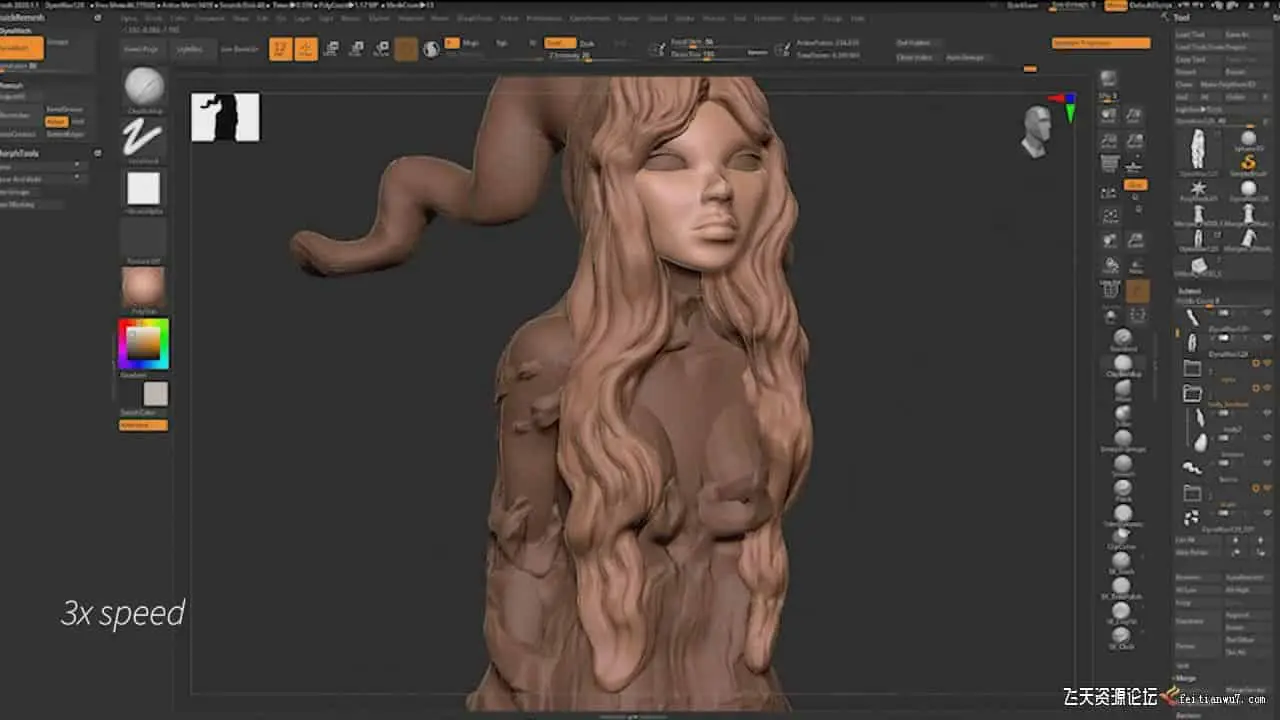Select the Edit mode icon in toolbar
Viewport: 1280px width, 720px height.
coord(281,49)
